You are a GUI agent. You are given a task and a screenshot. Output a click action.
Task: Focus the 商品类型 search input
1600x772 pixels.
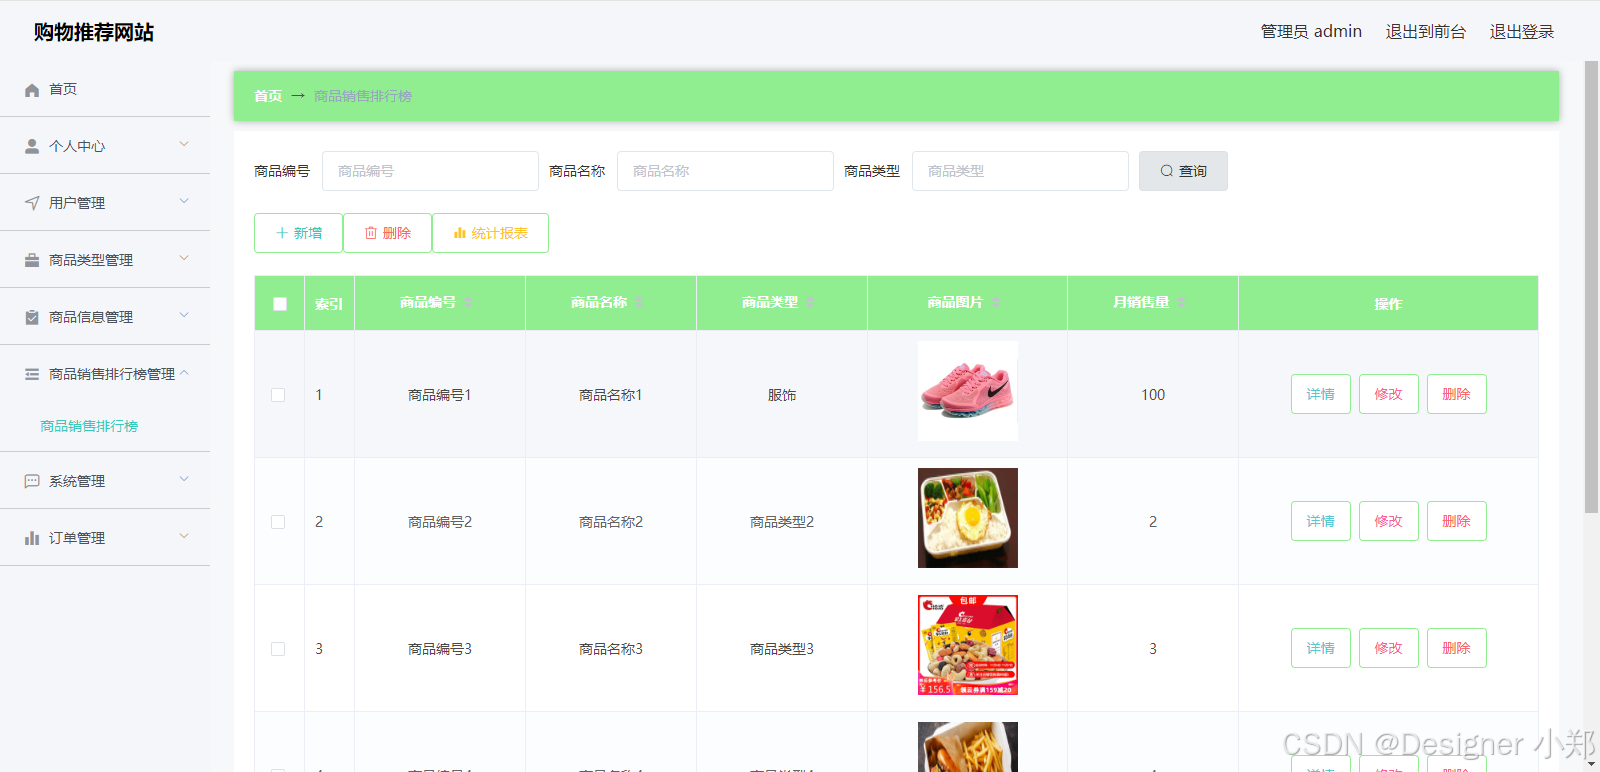1020,171
